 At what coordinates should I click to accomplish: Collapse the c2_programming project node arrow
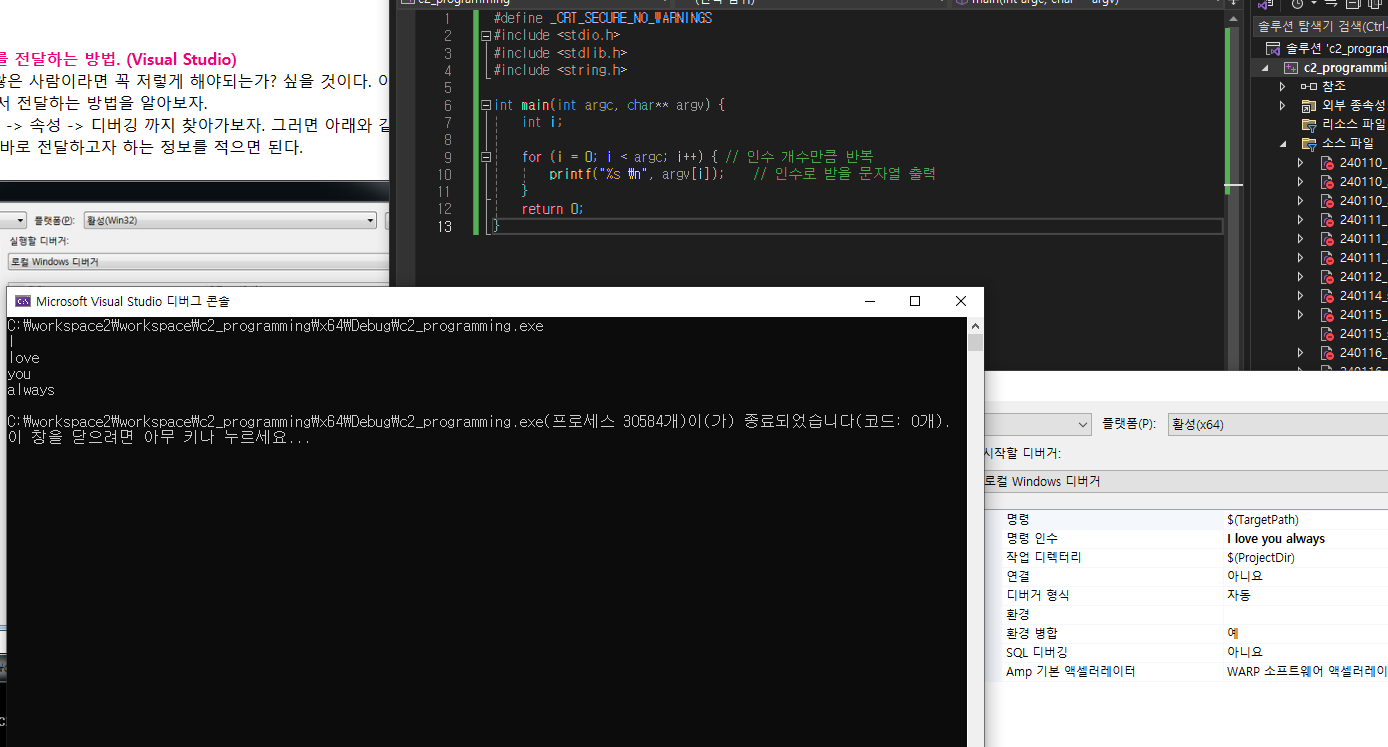coord(1265,67)
